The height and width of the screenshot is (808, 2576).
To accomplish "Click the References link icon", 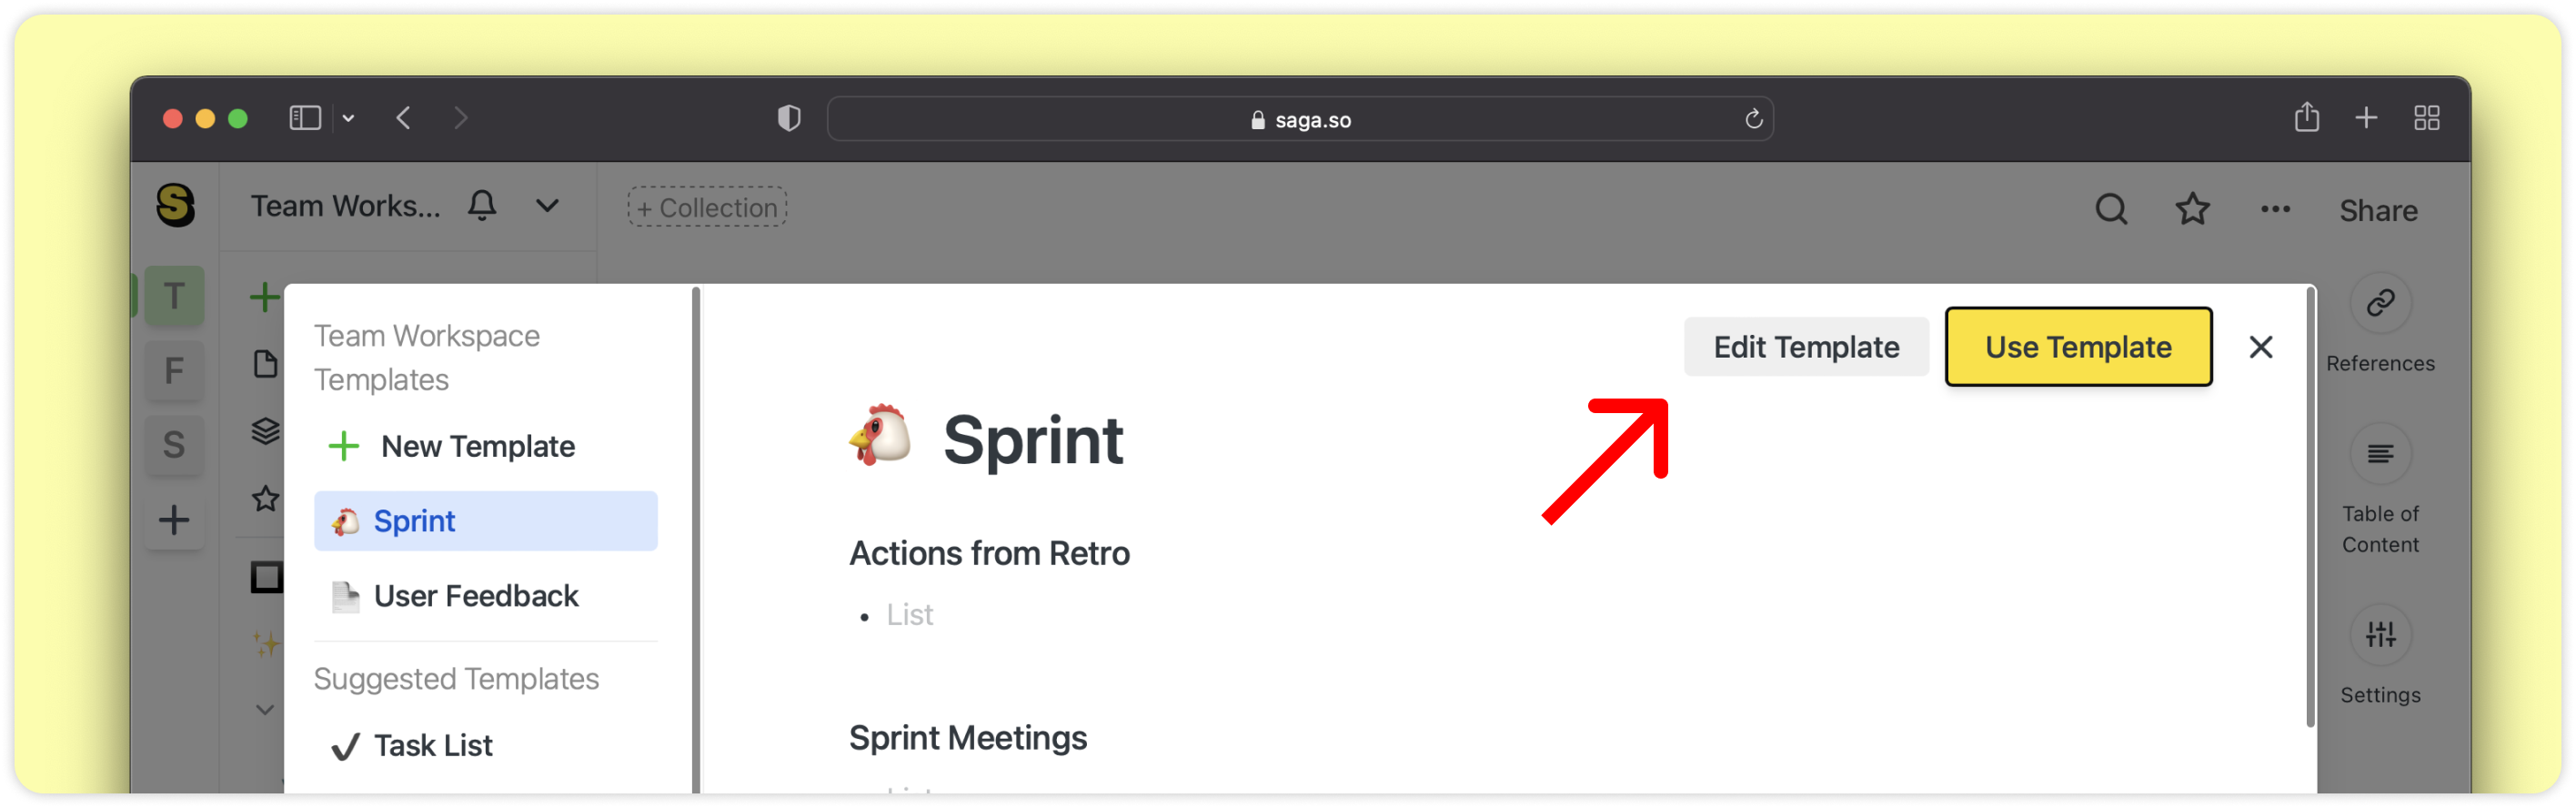I will 2380,303.
